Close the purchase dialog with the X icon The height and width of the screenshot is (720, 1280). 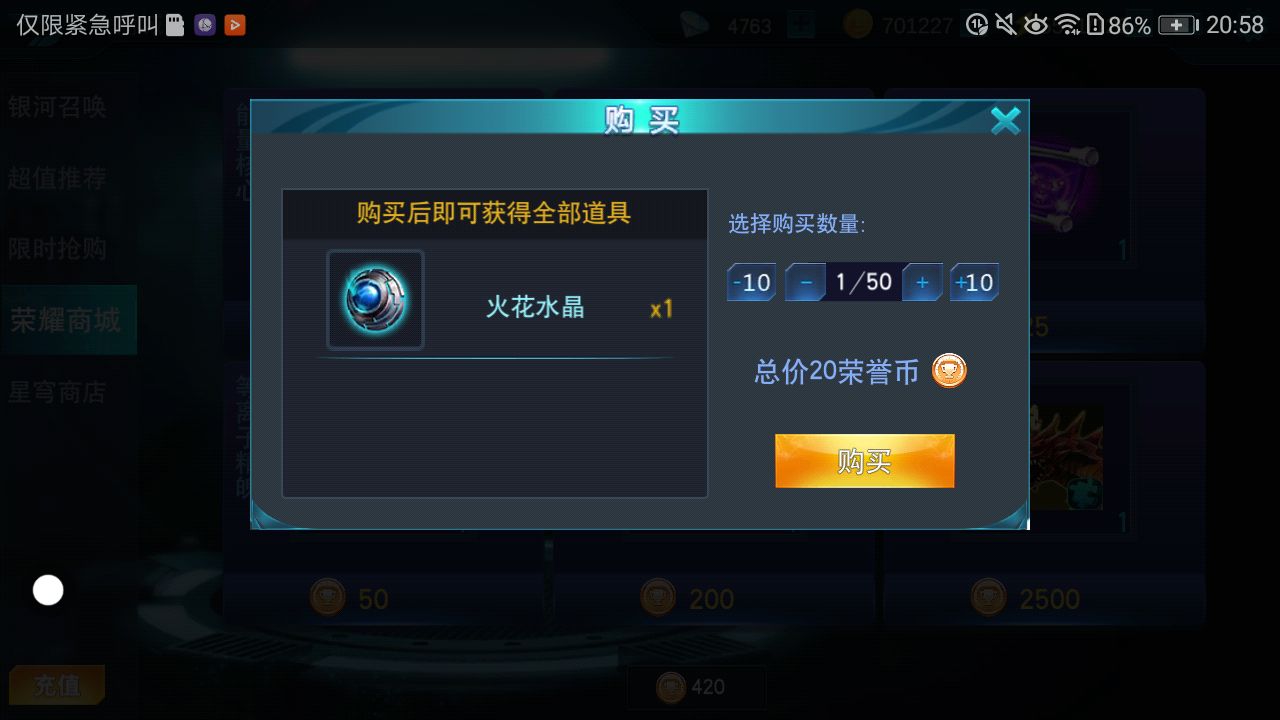point(1005,121)
